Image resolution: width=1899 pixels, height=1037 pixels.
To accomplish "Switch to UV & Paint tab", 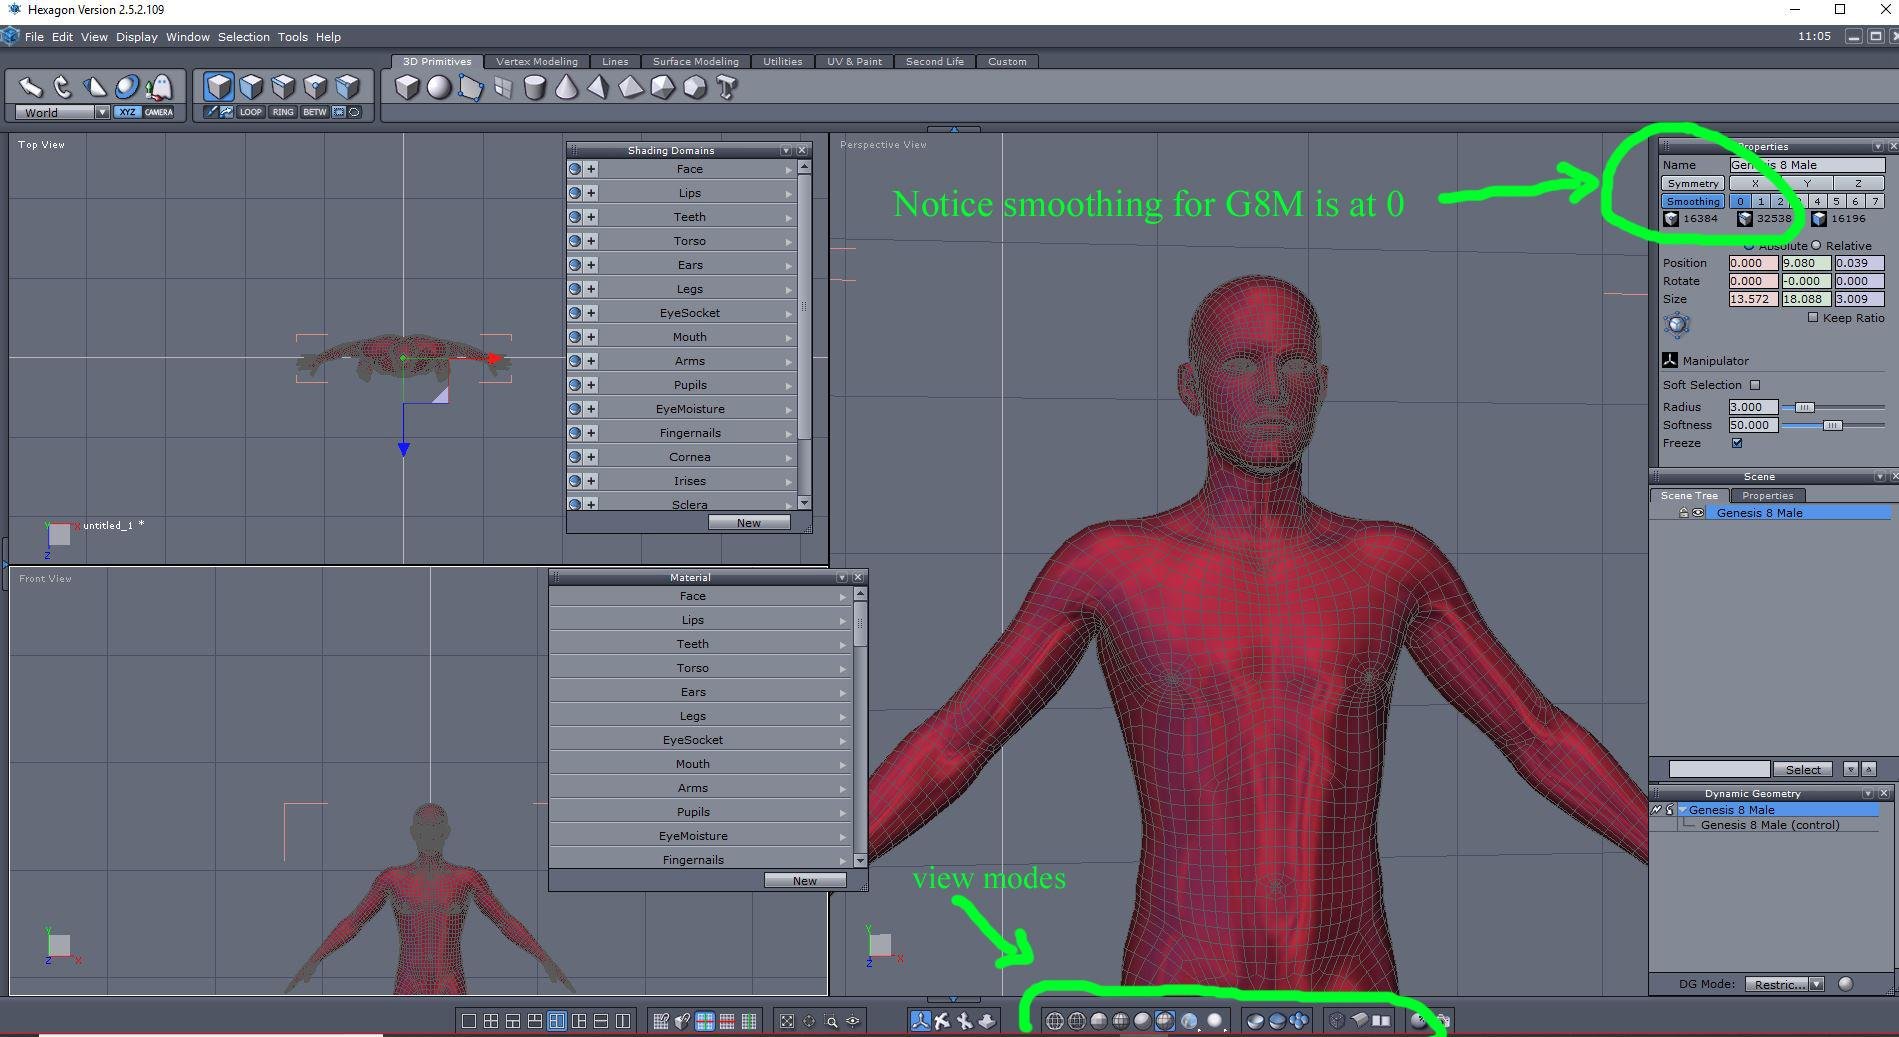I will pyautogui.click(x=854, y=61).
